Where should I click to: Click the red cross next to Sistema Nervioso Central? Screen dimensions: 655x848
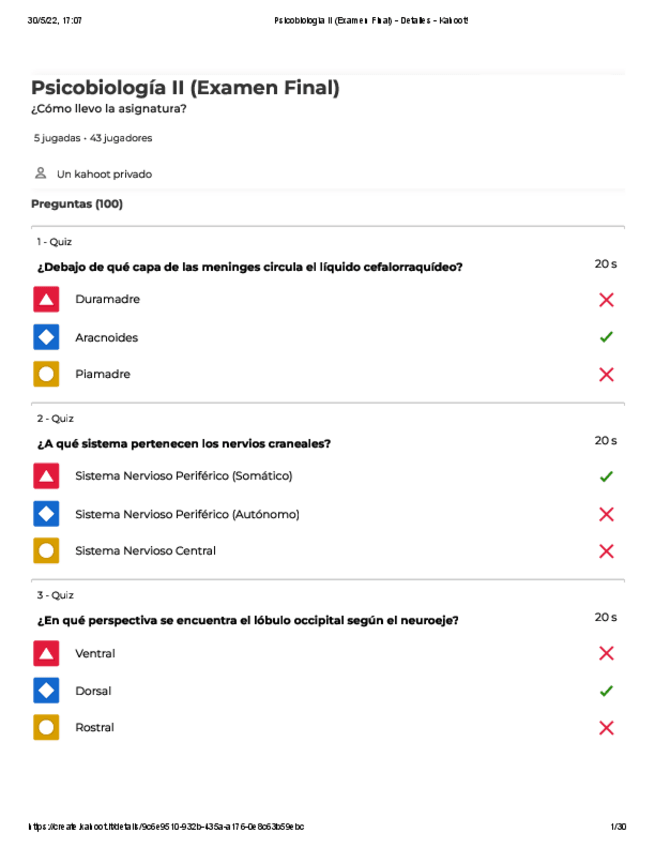pos(606,551)
